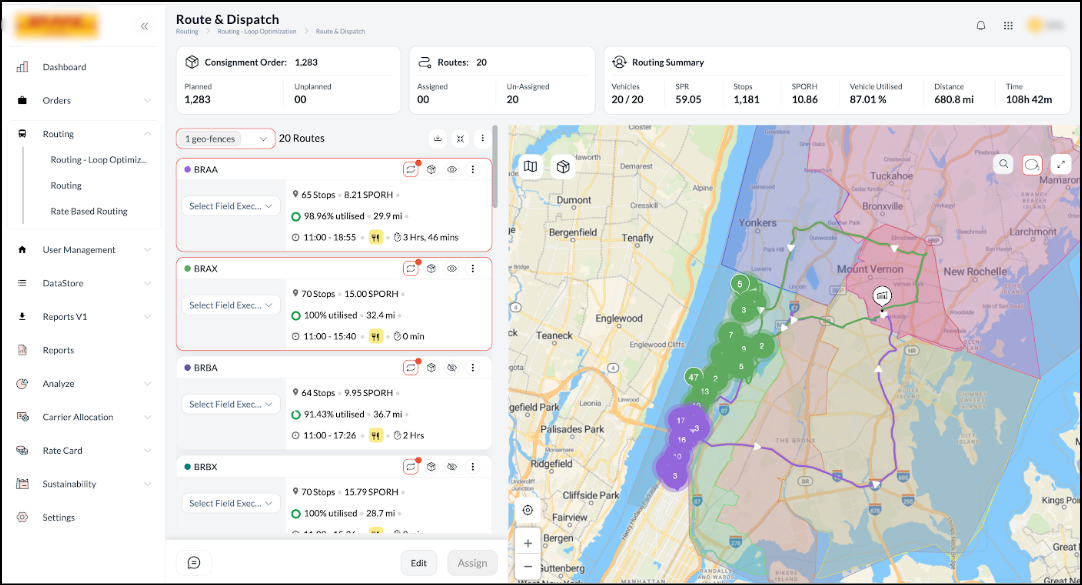Click the green 47 stop cluster on the map
This screenshot has width=1082, height=585.
point(694,377)
